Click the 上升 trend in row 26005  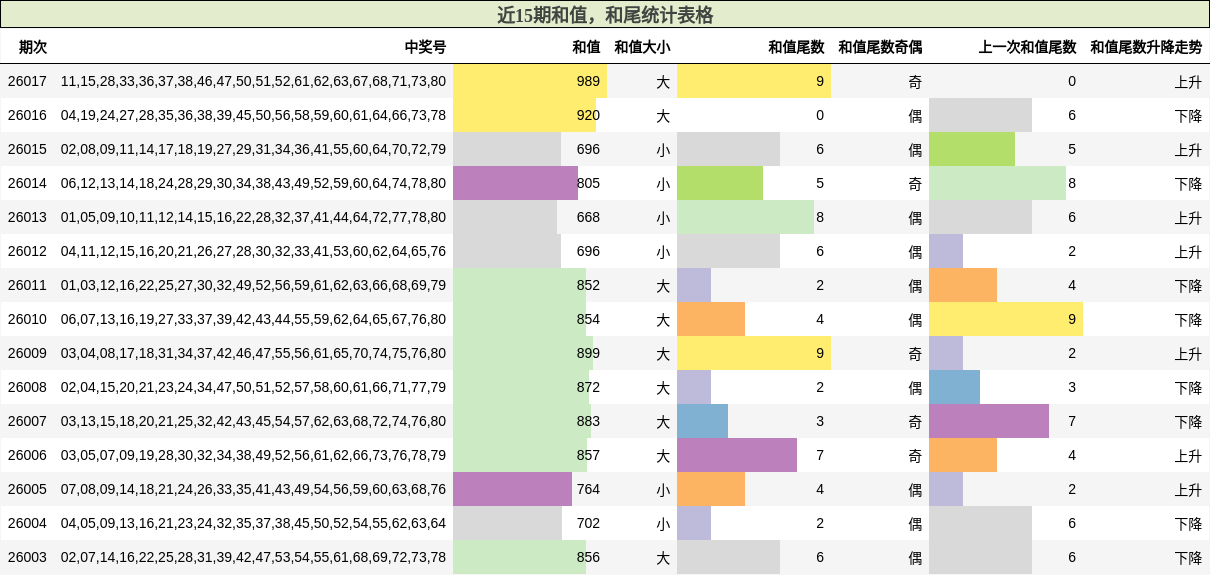coord(1188,489)
